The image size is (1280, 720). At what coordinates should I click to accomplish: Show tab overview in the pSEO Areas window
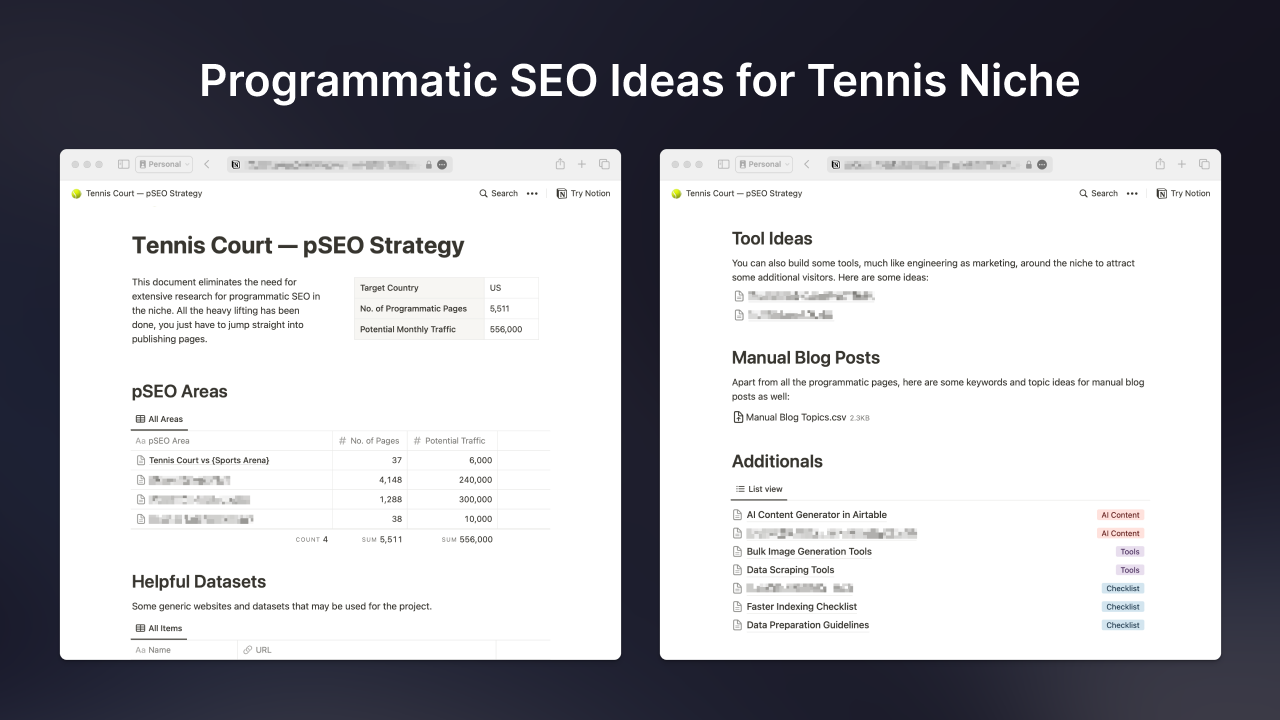(604, 164)
